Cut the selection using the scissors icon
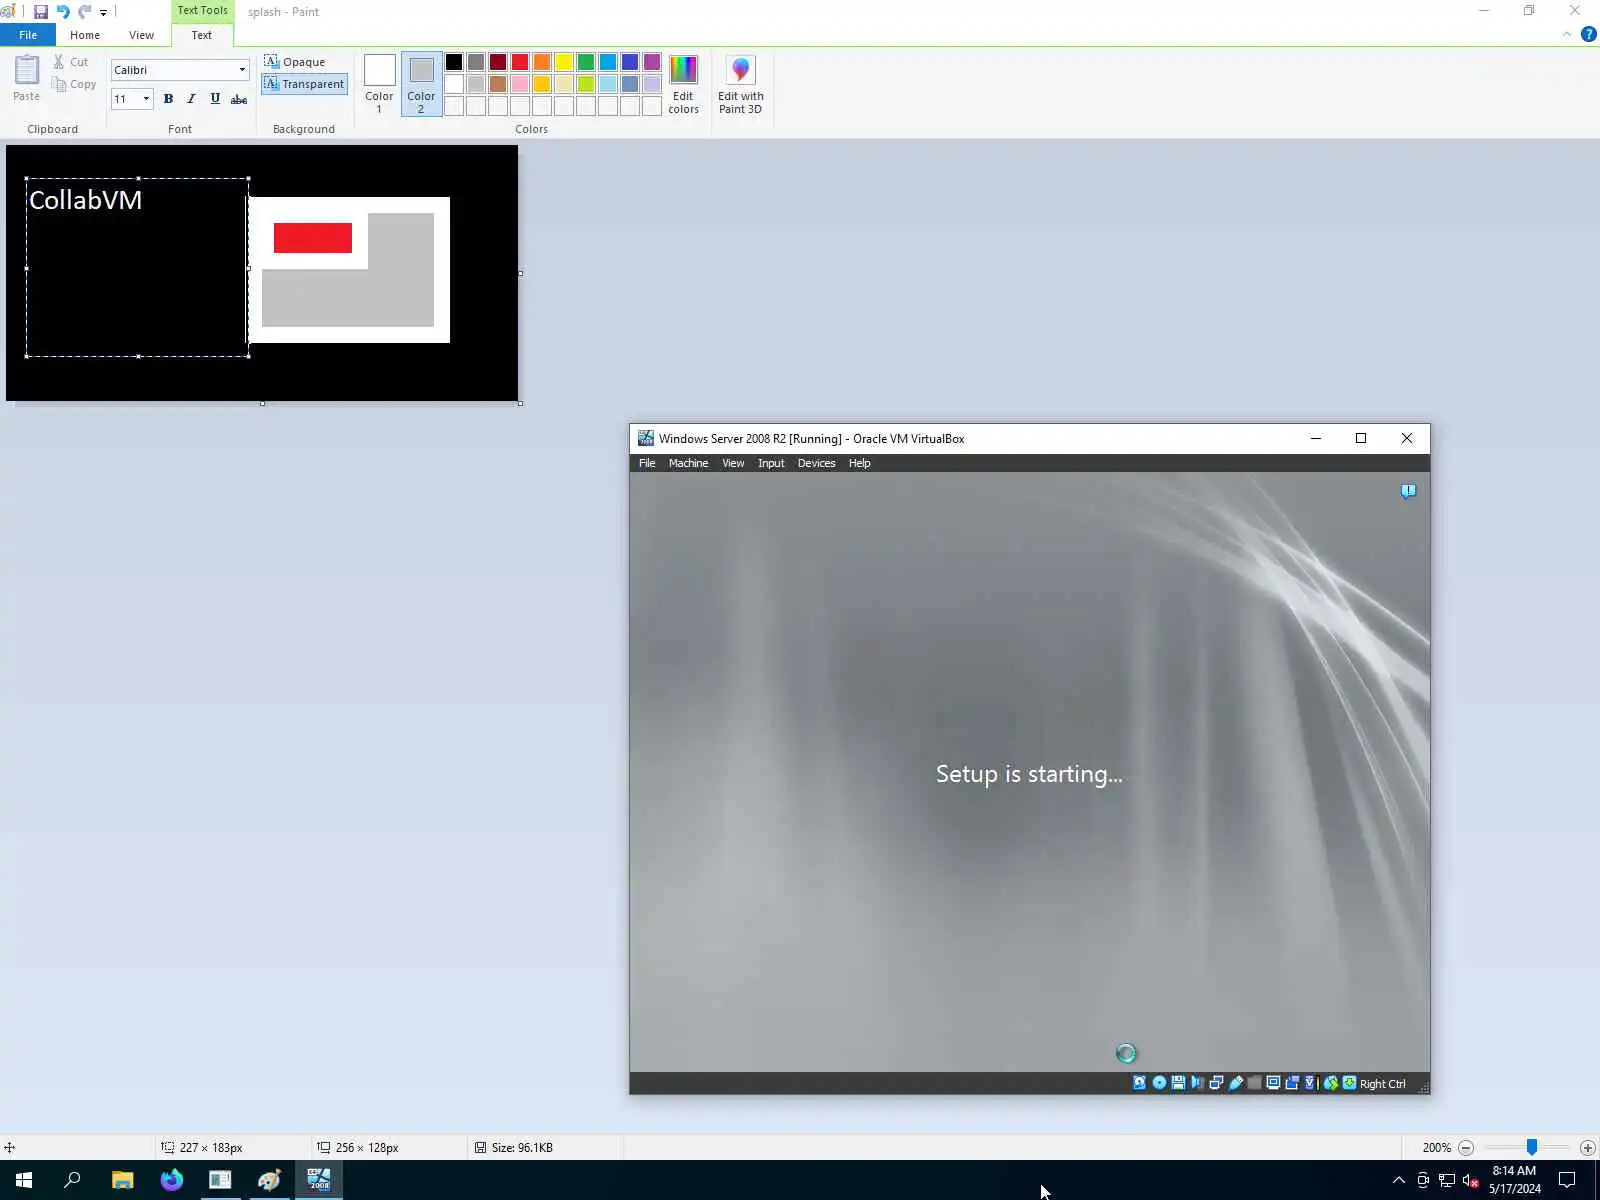Image resolution: width=1600 pixels, height=1200 pixels. pyautogui.click(x=59, y=62)
